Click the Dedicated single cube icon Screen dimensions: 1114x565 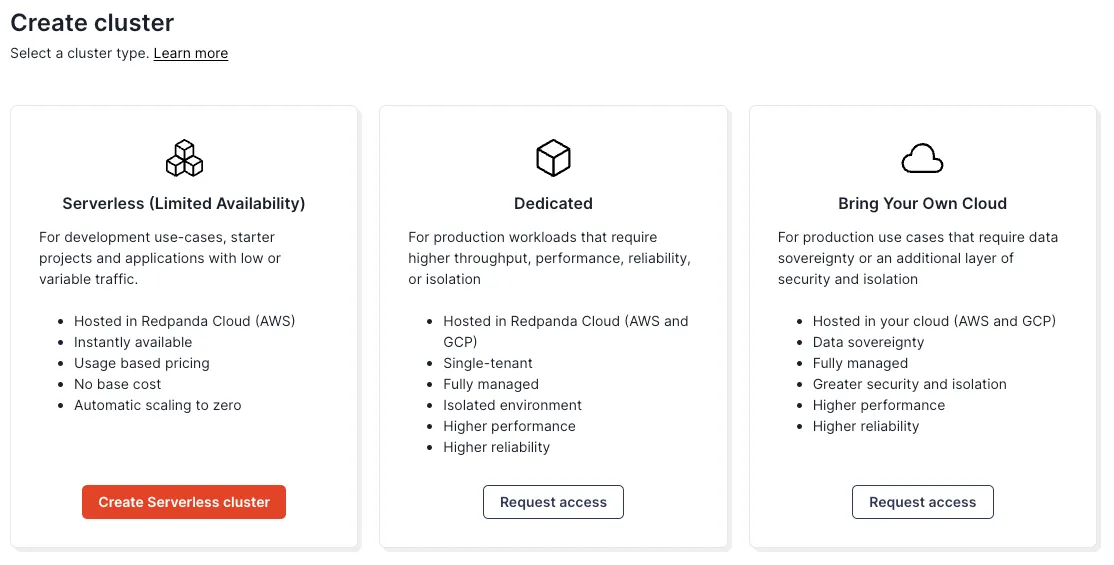(x=553, y=158)
